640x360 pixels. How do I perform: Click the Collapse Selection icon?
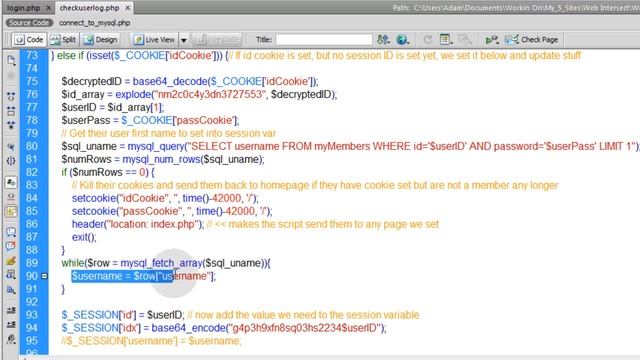(x=11, y=111)
